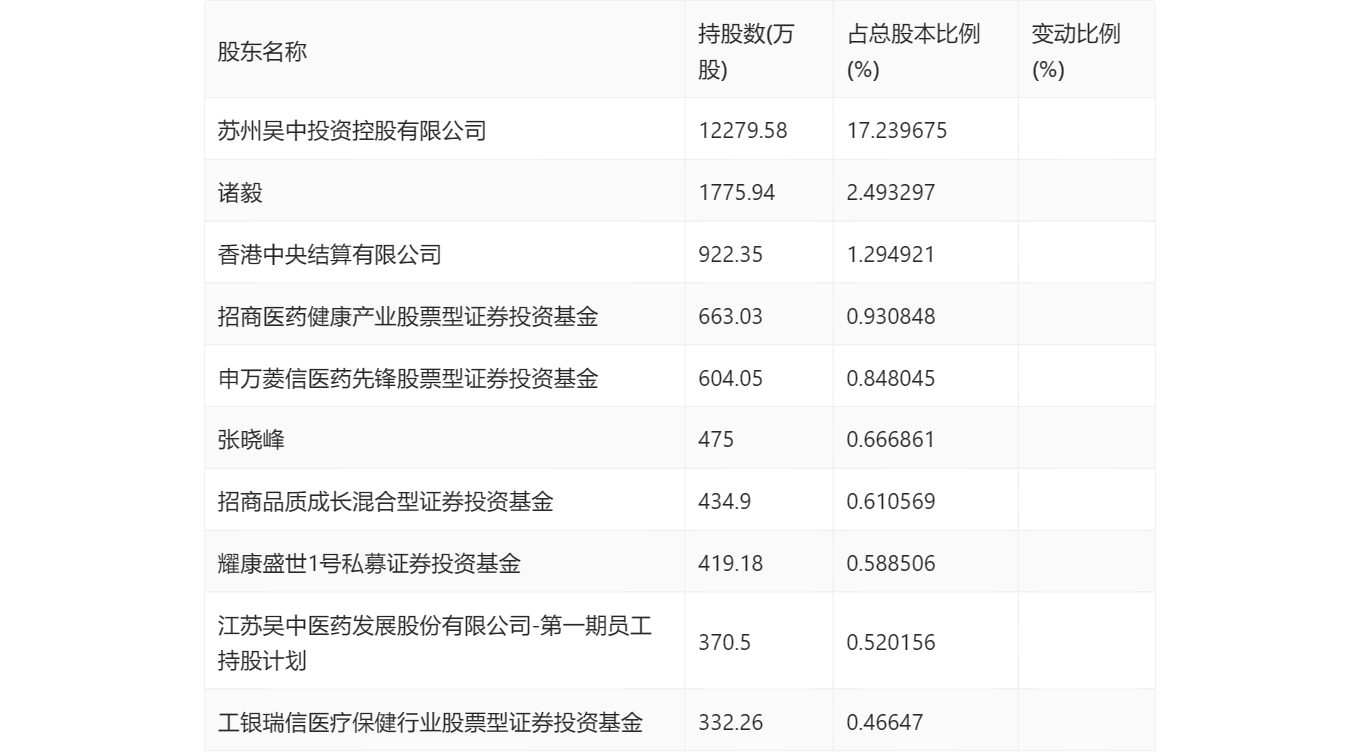1360x752 pixels.
Task: Click the percentage 0.520156
Action: (891, 642)
